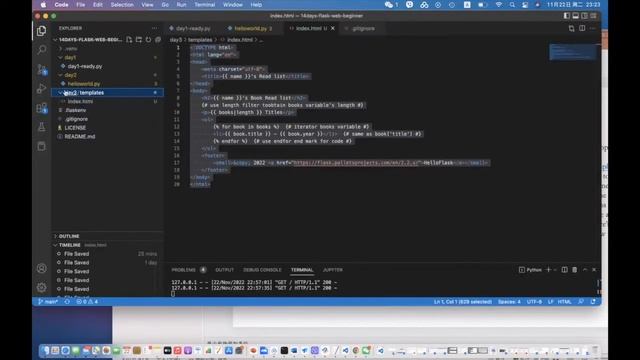Click errors and warnings count in status bar
Image resolution: width=640 pixels, height=360 pixels.
[87, 302]
